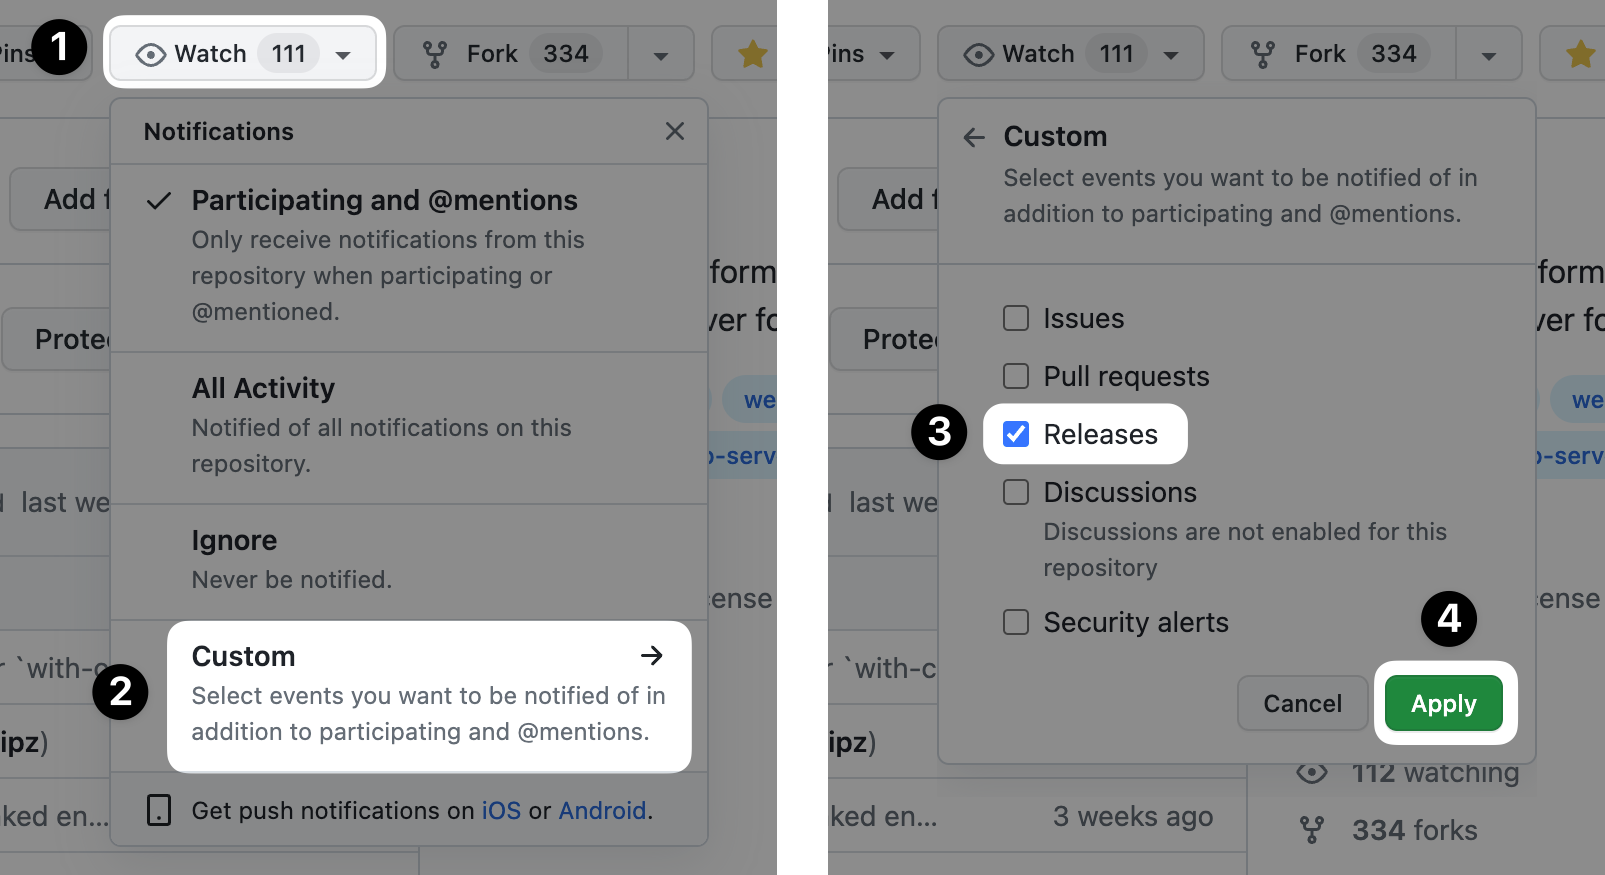Close the Notifications panel with the X

tap(675, 131)
